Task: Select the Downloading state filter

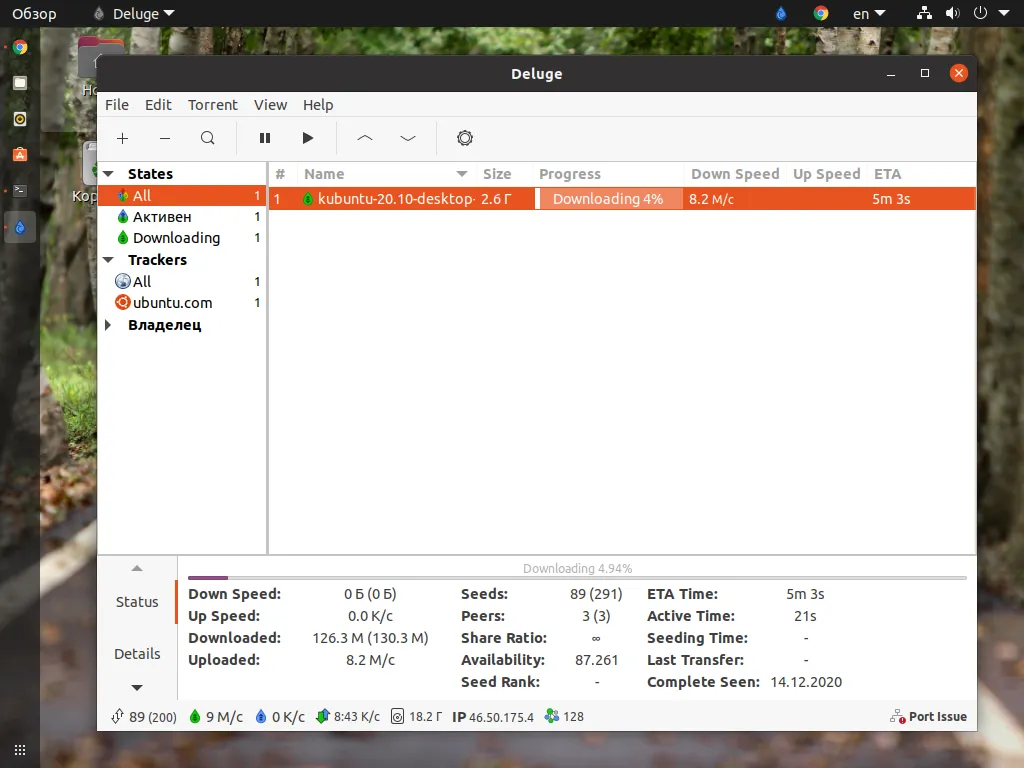Action: pyautogui.click(x=182, y=238)
